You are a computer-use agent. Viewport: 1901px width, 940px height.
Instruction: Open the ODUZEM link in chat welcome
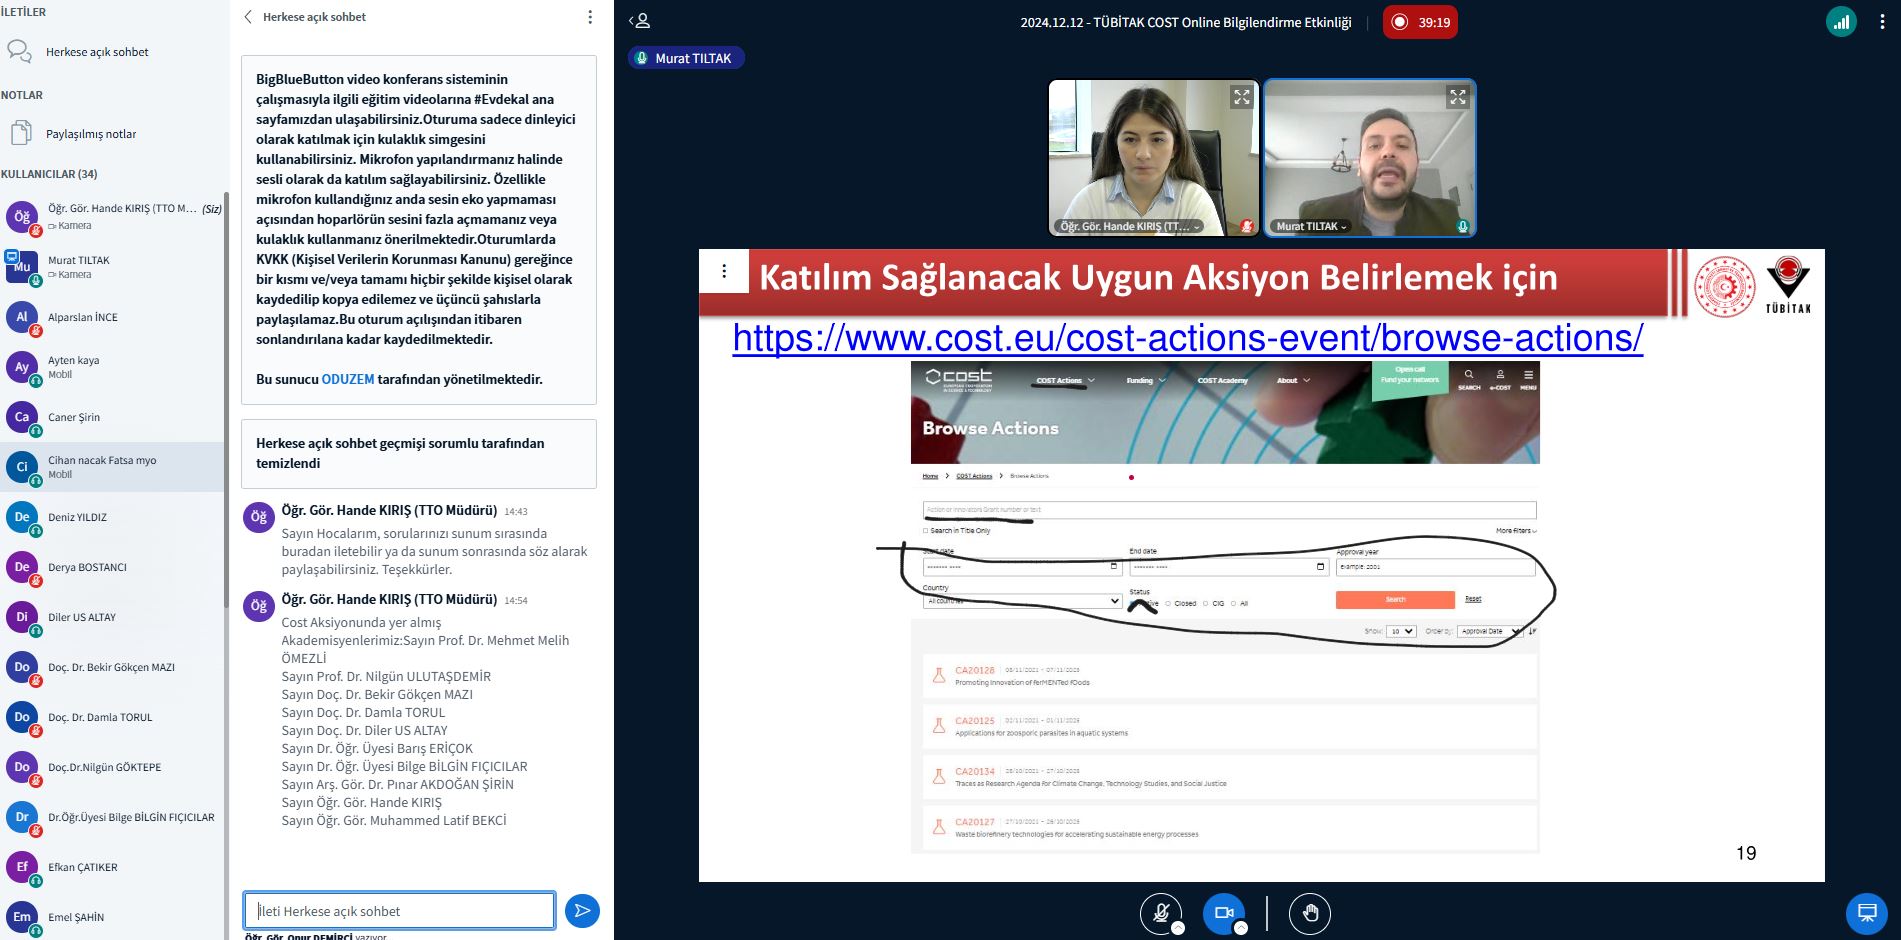tap(348, 380)
